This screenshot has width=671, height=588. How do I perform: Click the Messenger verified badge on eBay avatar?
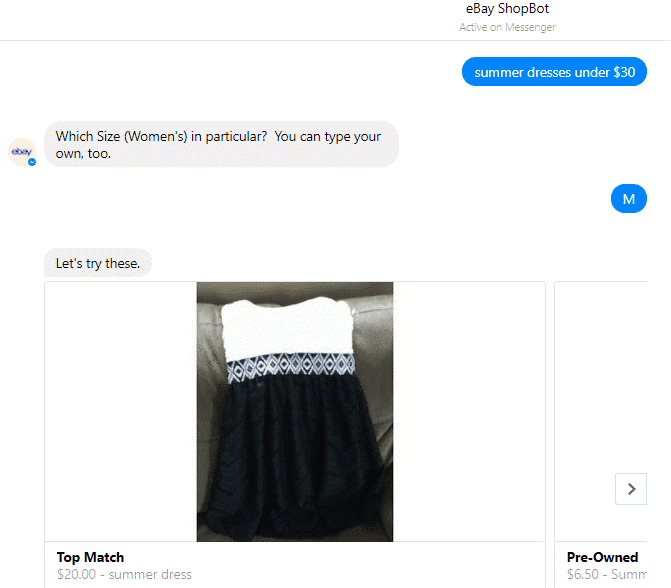point(32,162)
